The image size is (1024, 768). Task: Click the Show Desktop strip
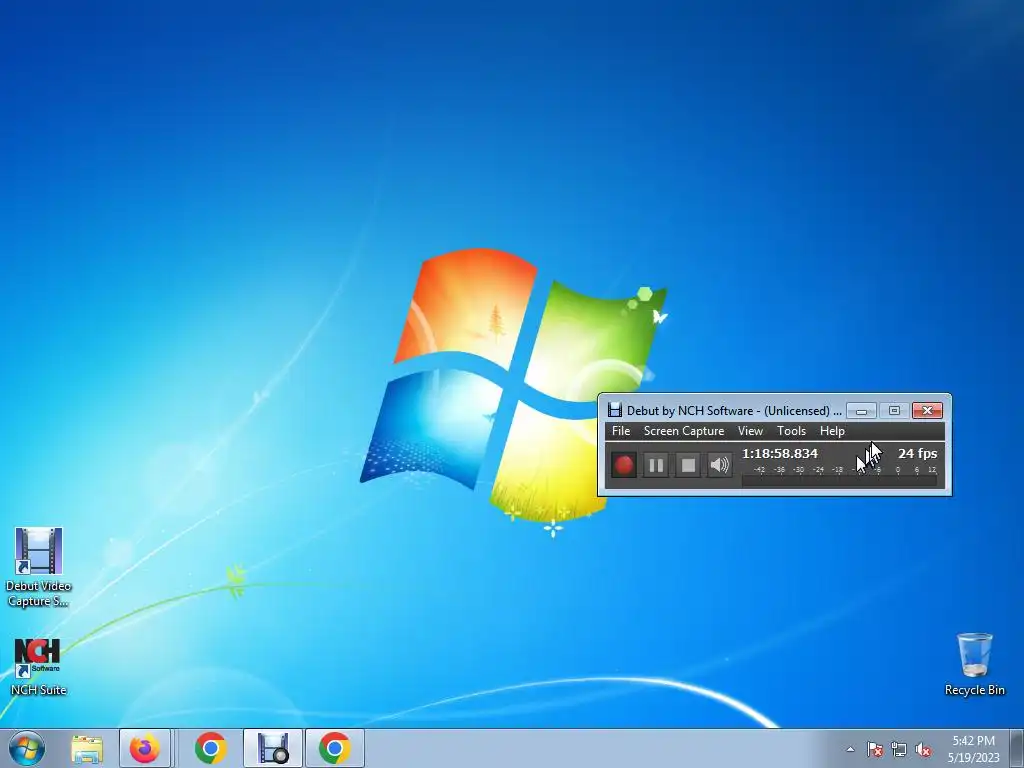click(x=1017, y=748)
